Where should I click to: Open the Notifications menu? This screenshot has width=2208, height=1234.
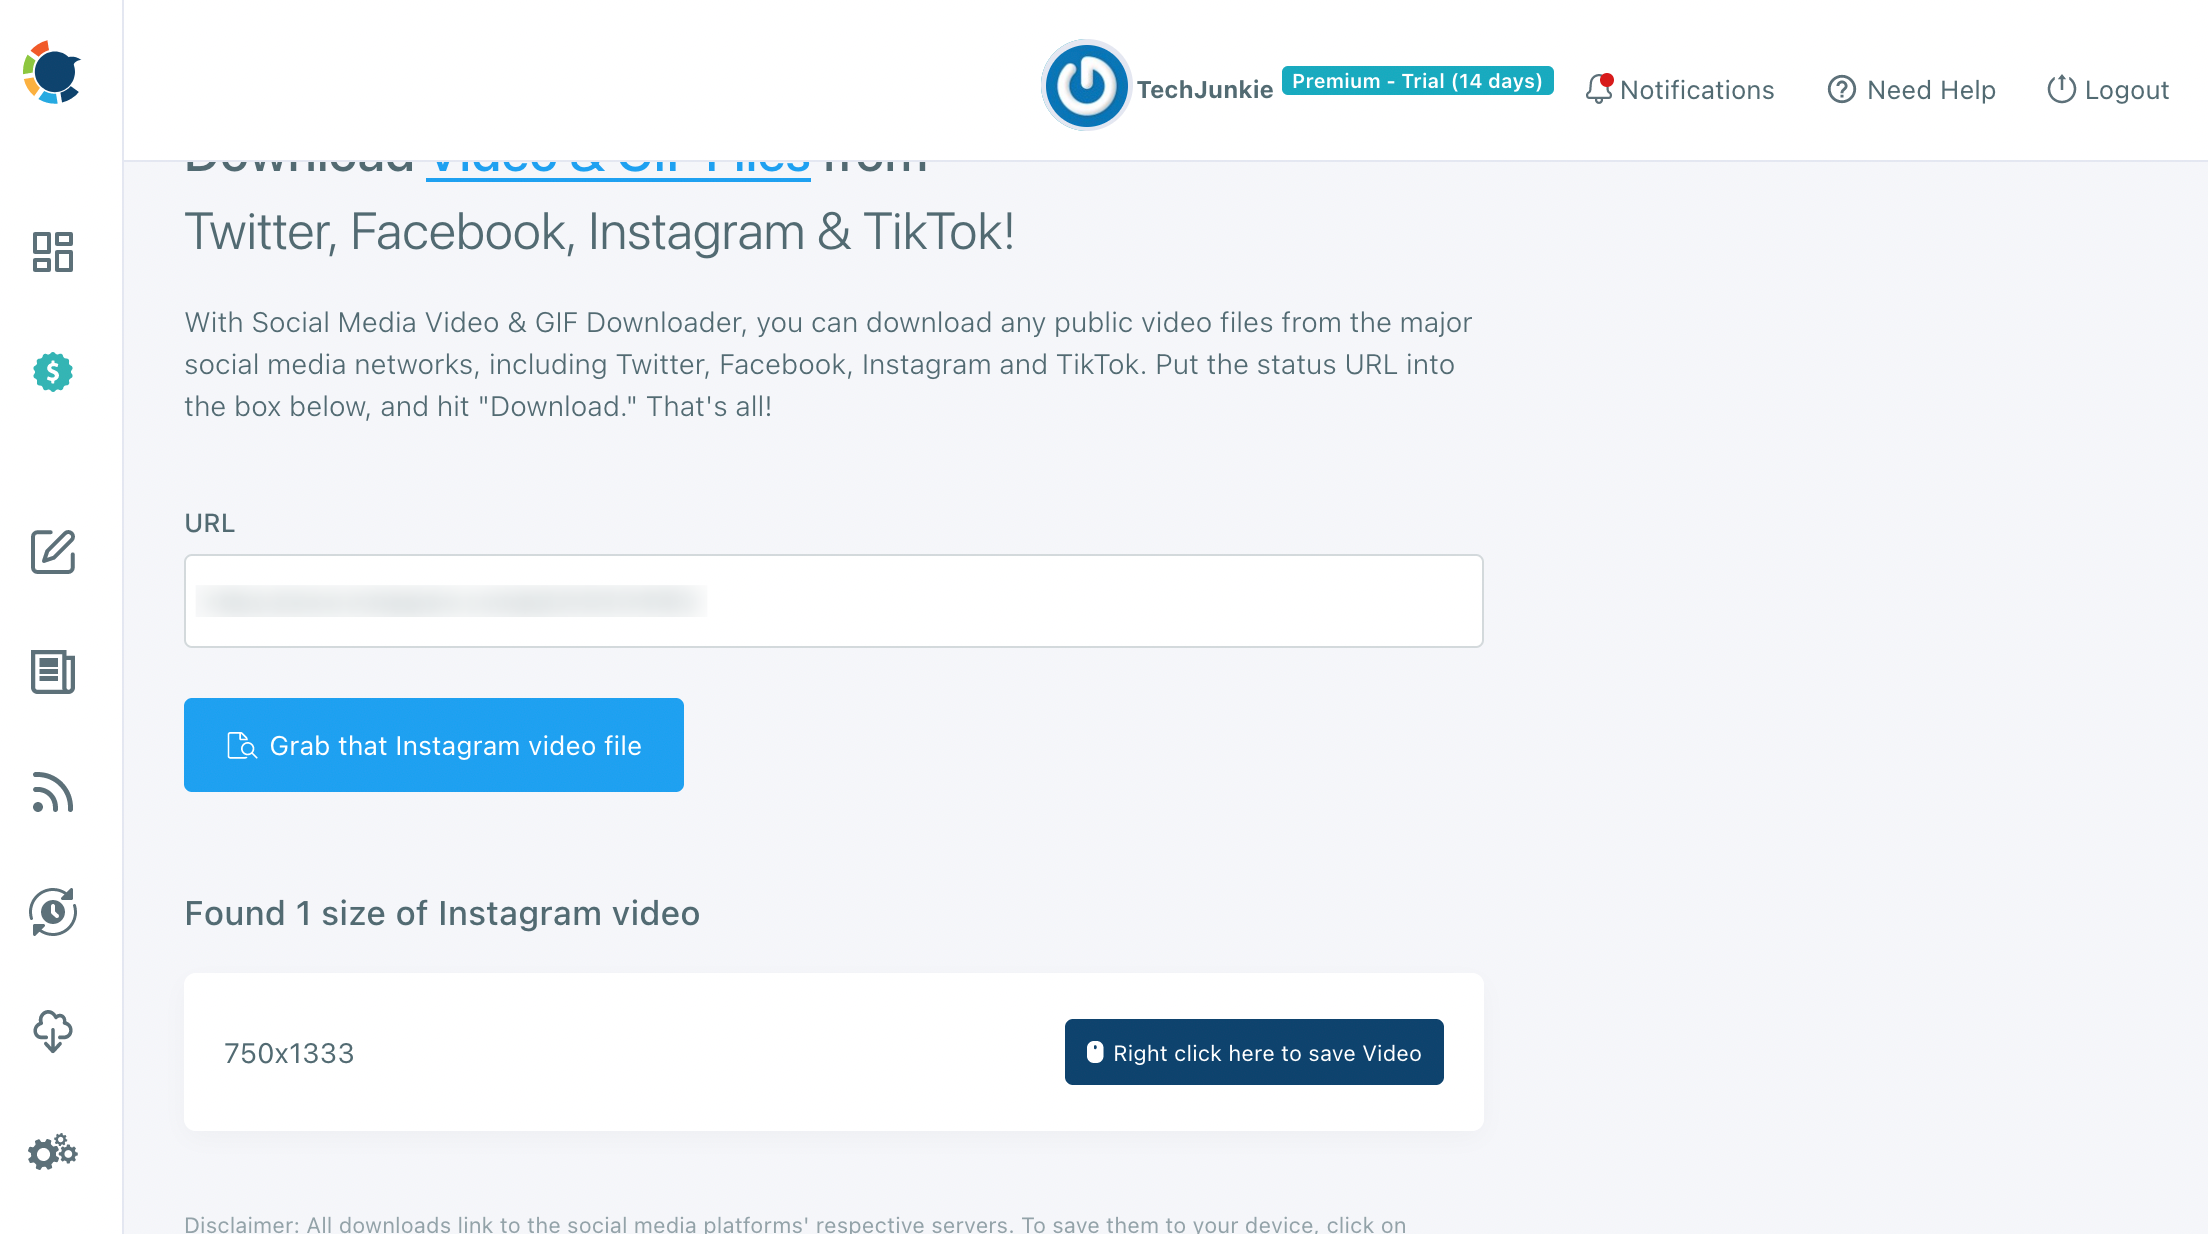pos(1696,90)
